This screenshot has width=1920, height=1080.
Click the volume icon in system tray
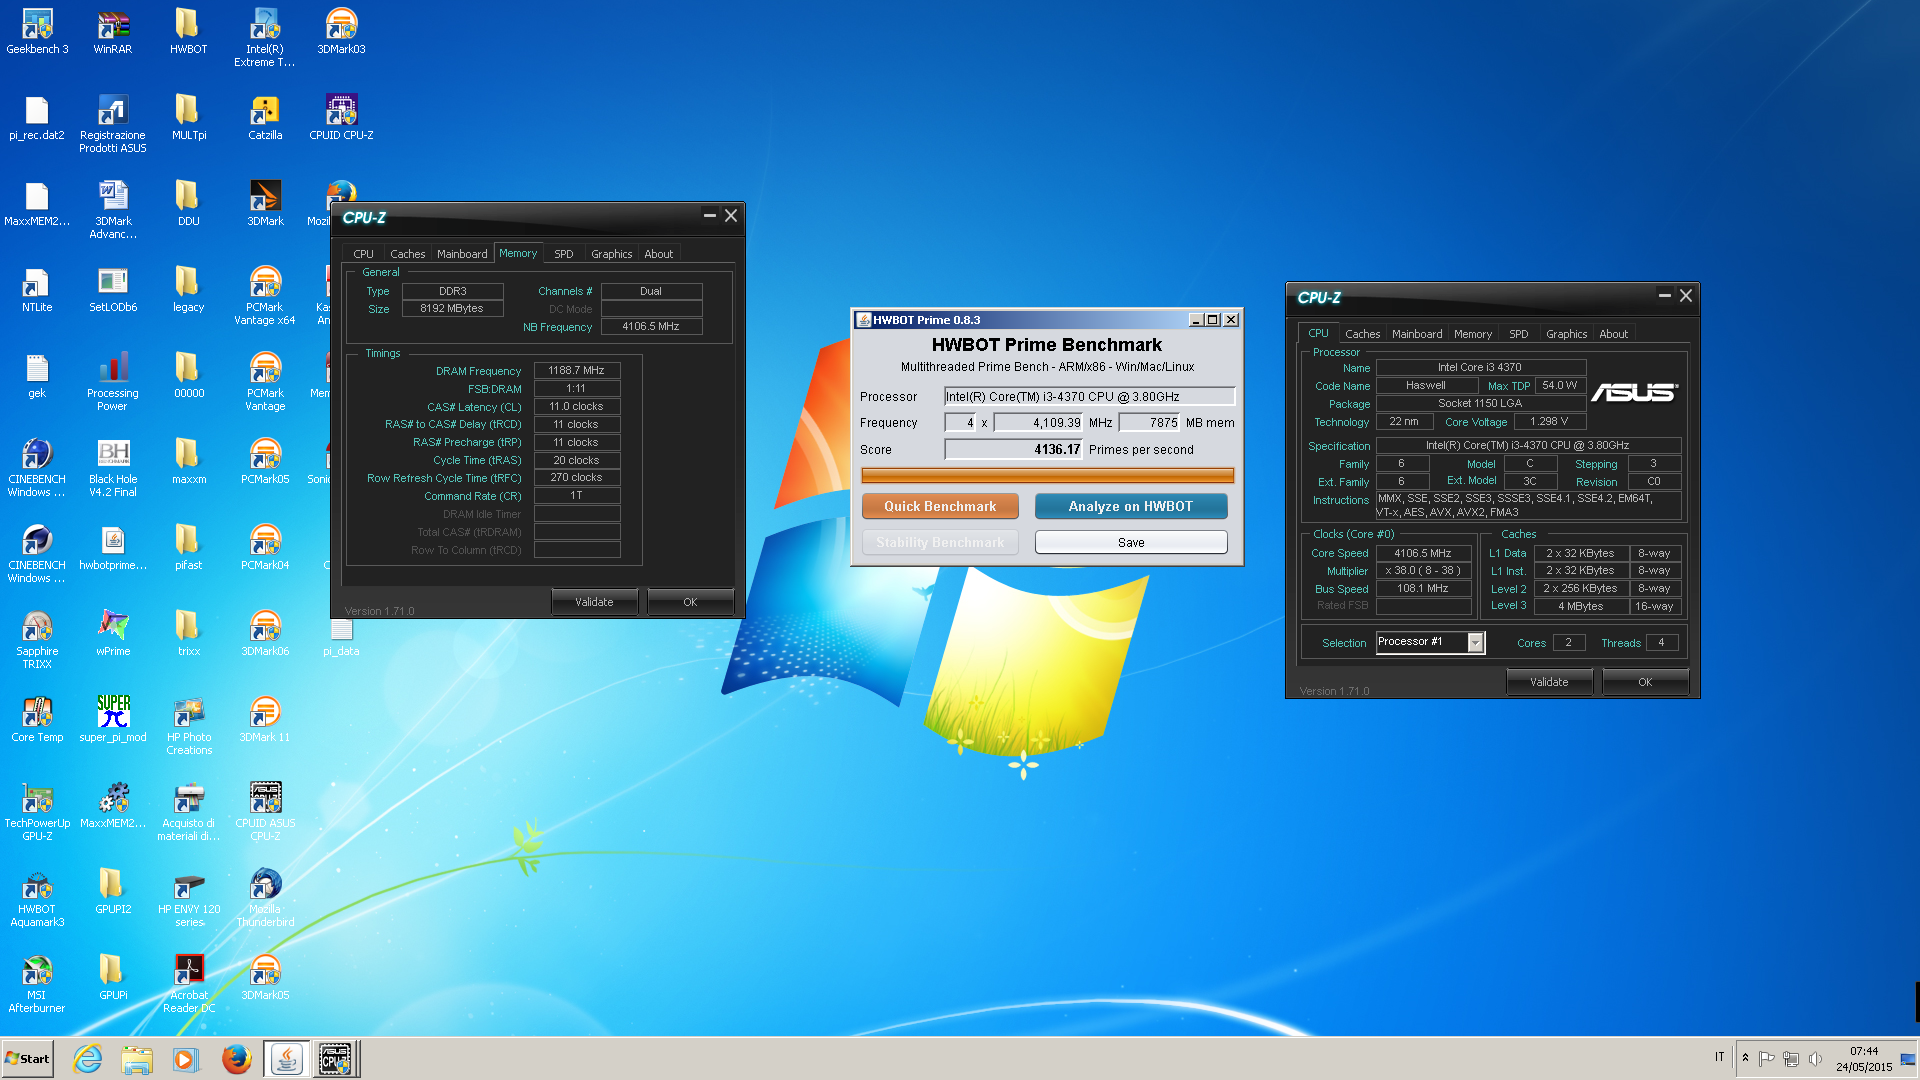coord(1815,1059)
